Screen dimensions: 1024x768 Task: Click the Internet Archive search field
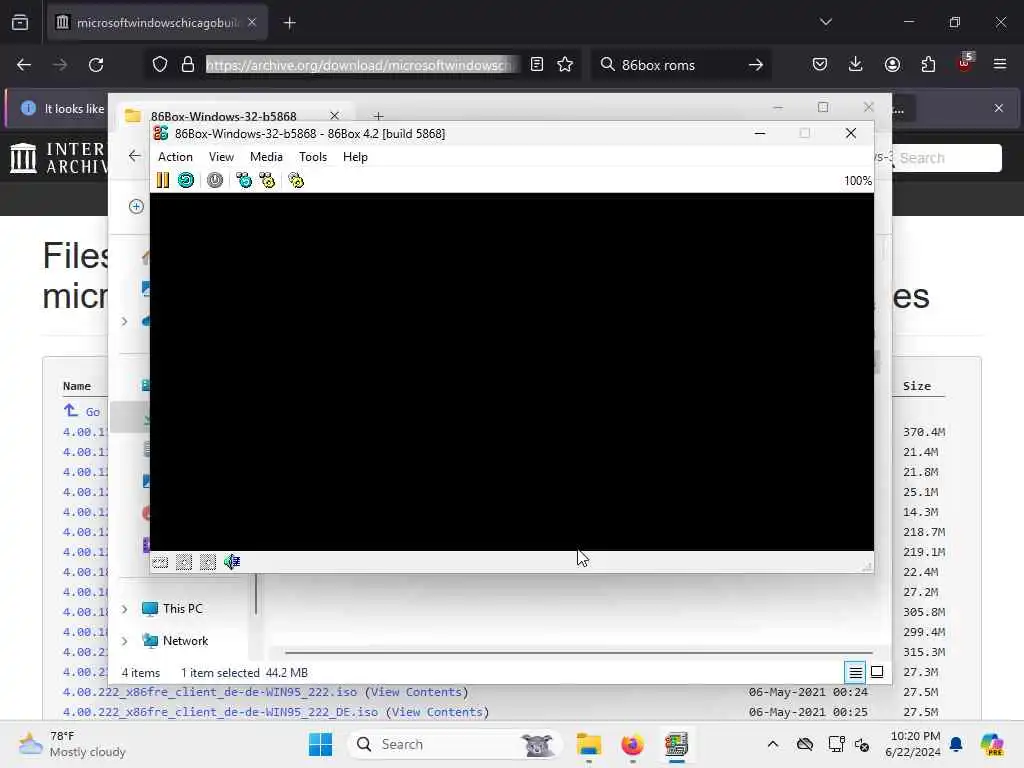[947, 158]
